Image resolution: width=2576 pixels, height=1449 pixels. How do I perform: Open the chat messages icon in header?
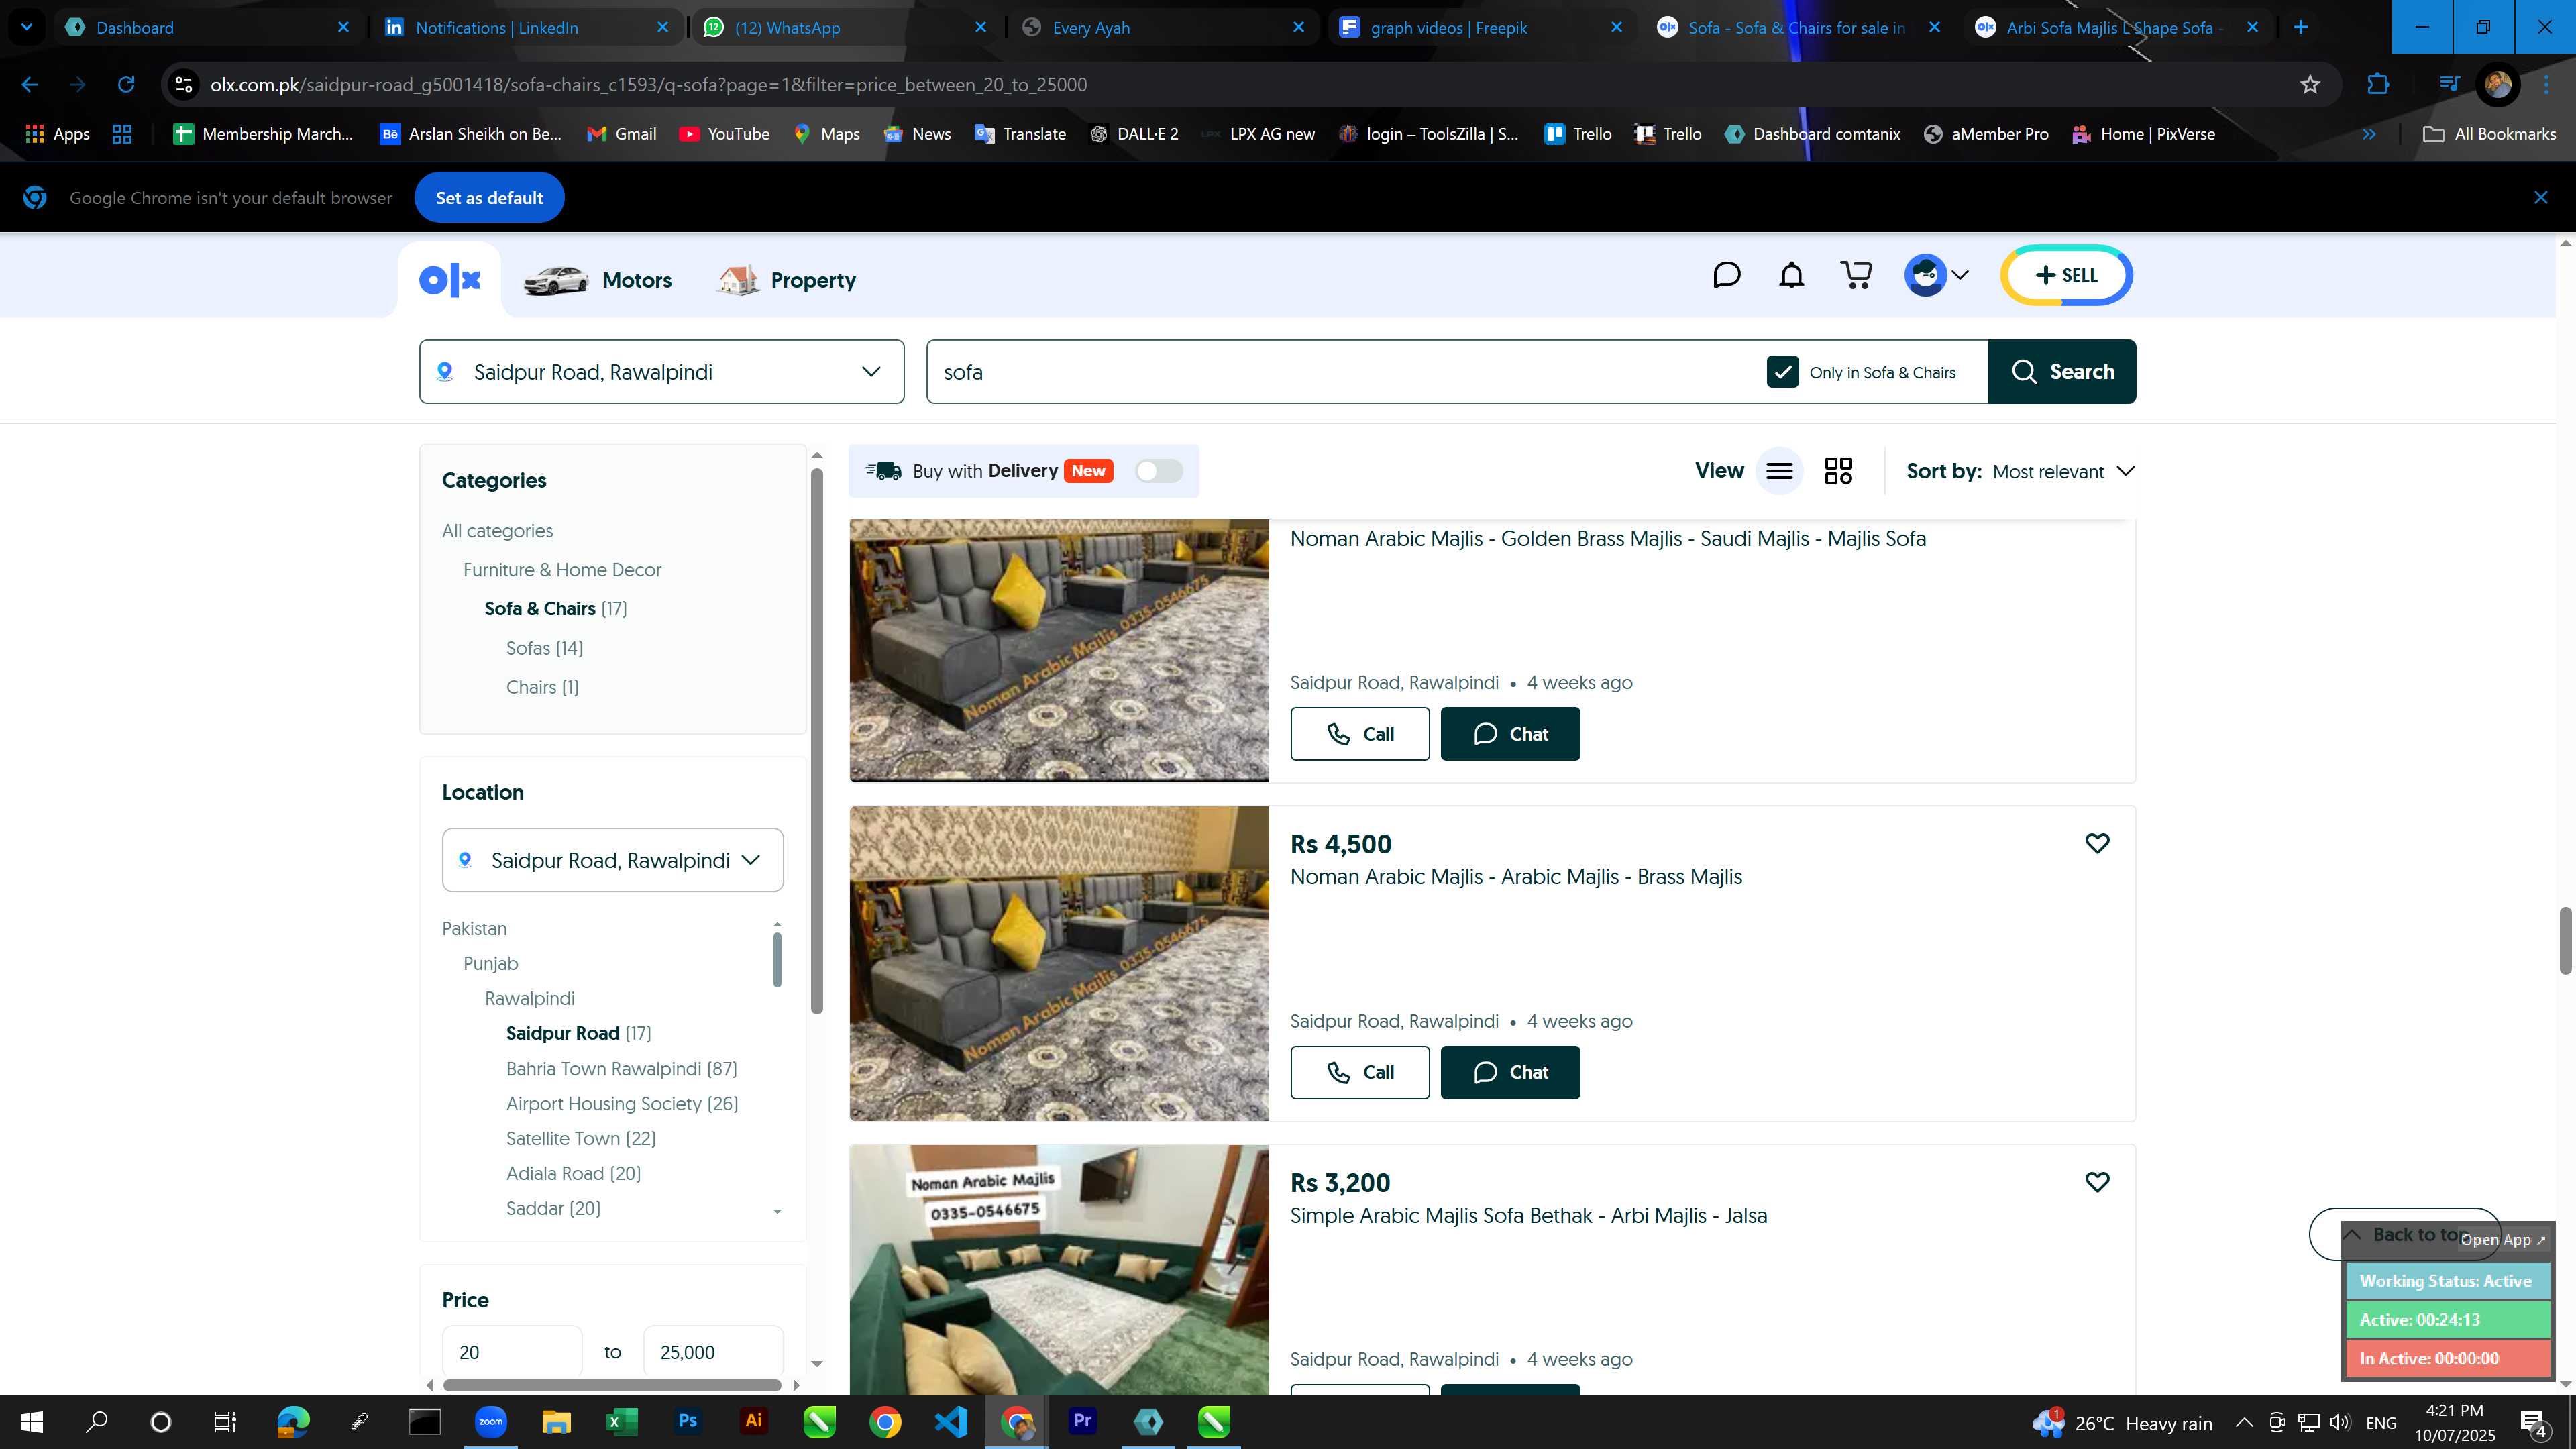pos(1727,275)
